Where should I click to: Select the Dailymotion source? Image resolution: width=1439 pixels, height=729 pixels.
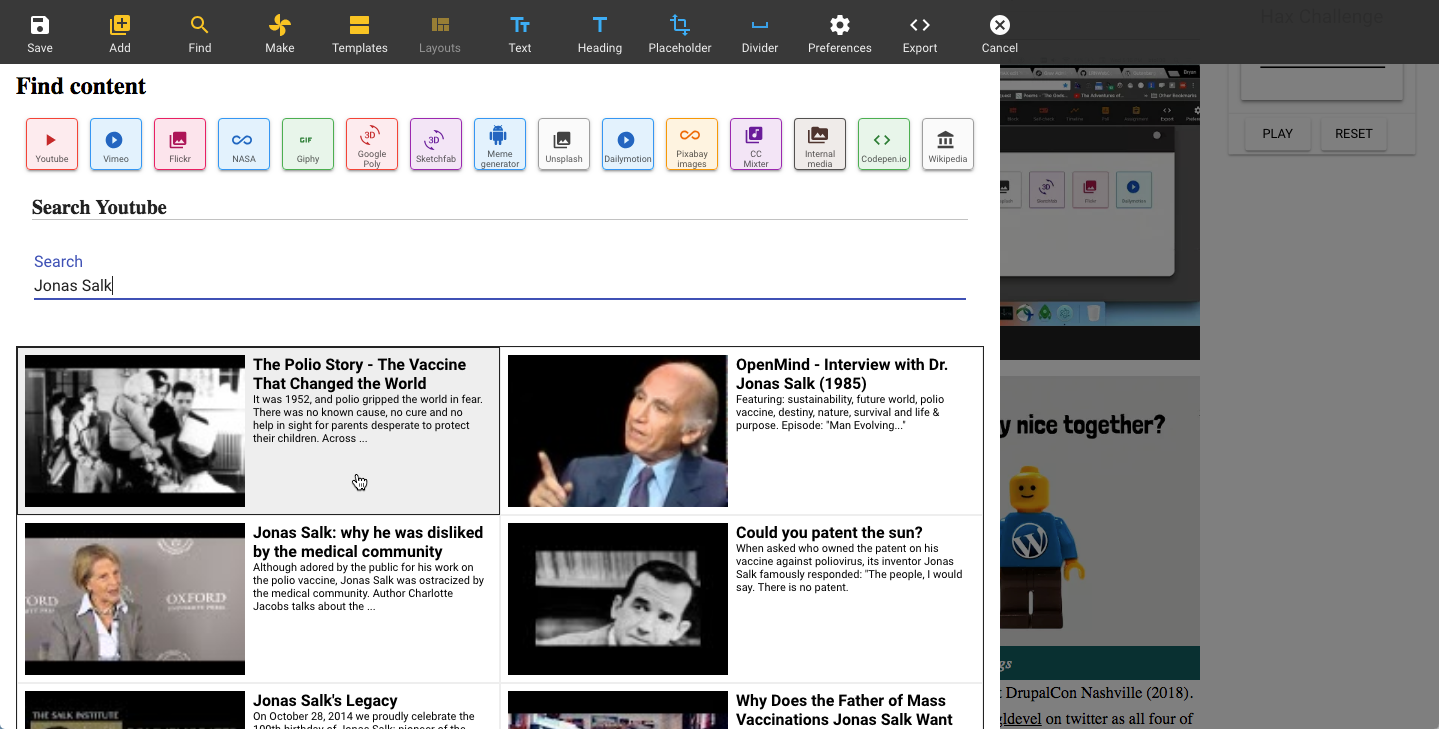(628, 144)
